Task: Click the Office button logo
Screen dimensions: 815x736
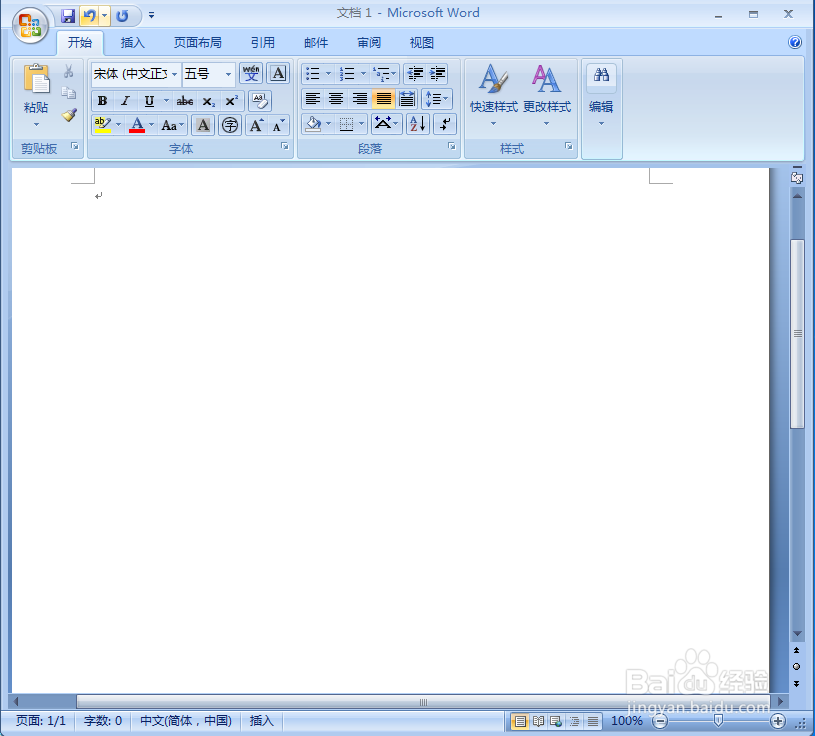Action: 30,25
